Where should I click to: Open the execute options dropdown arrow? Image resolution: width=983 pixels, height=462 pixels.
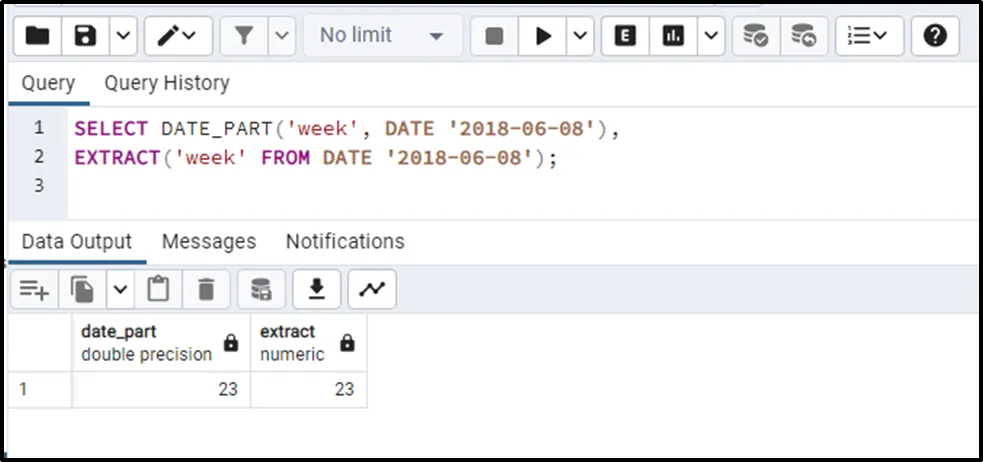tap(581, 36)
